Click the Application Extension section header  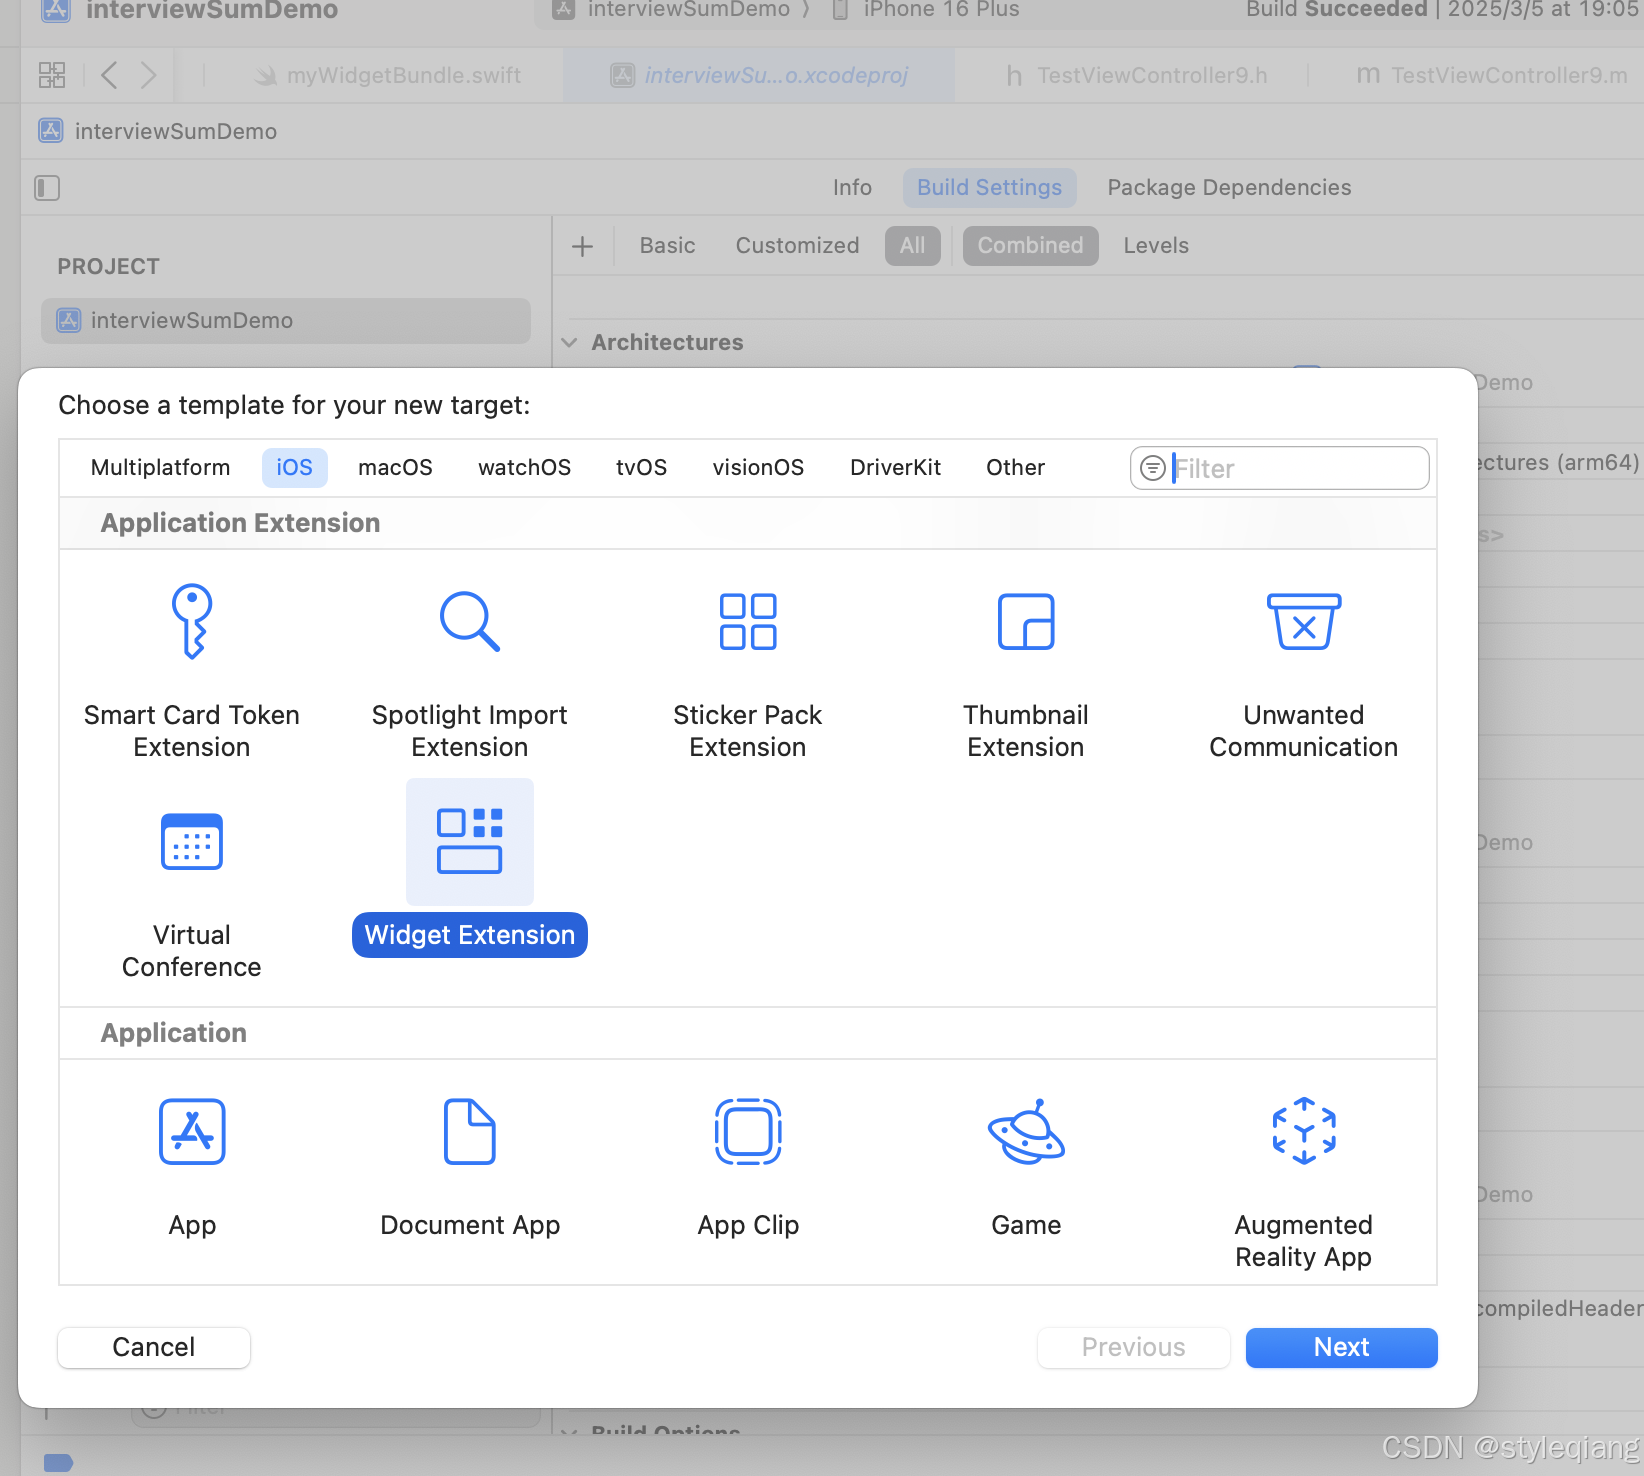240,523
